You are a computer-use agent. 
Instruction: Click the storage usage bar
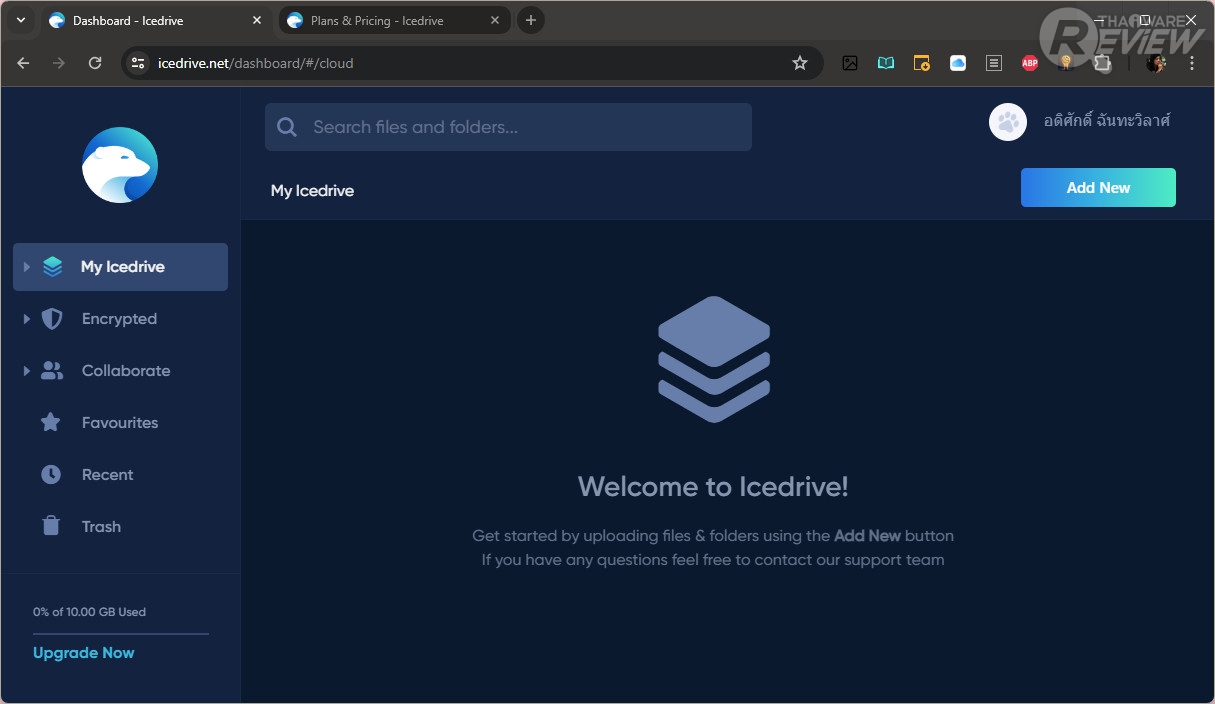[121, 634]
